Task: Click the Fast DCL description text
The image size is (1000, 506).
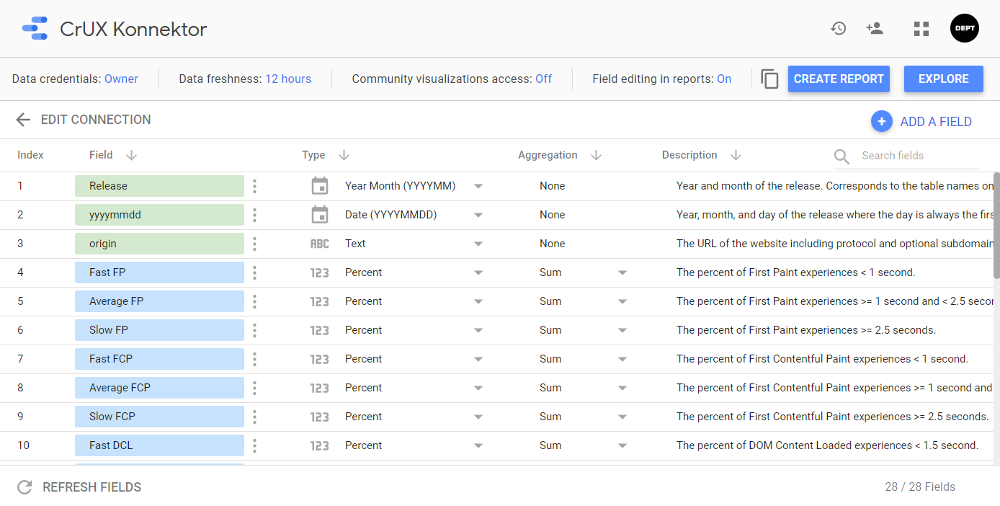Action: pyautogui.click(x=827, y=445)
